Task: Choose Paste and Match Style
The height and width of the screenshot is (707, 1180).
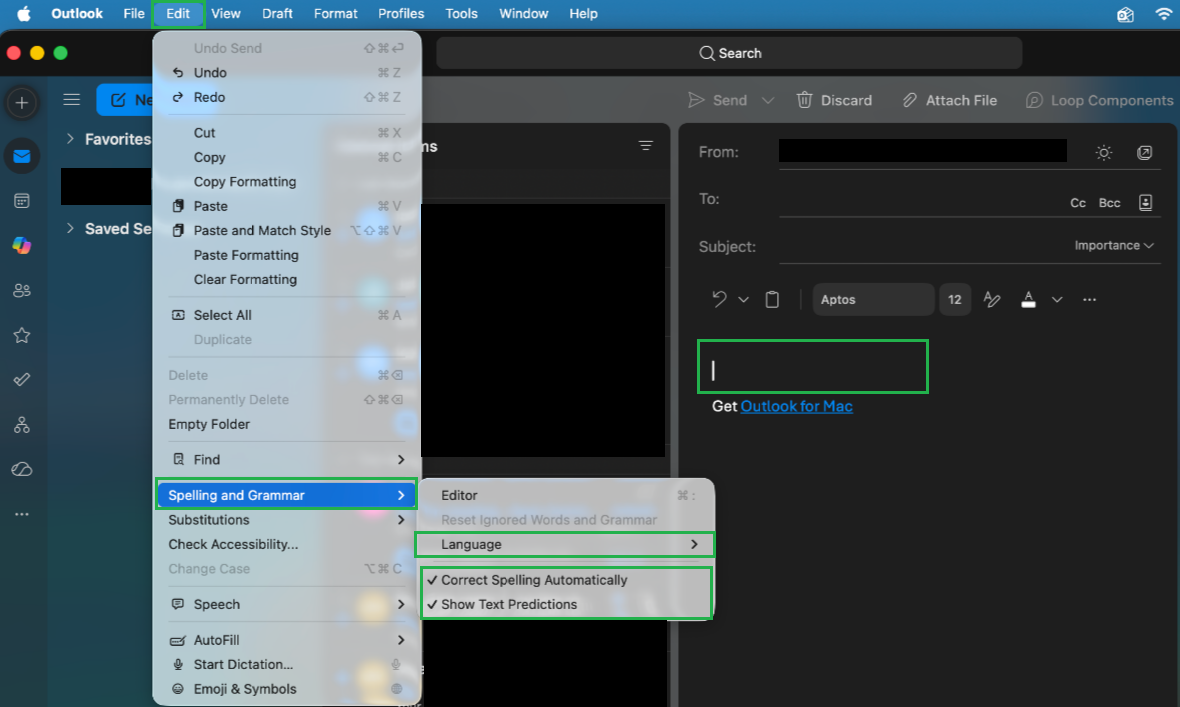Action: coord(287,230)
